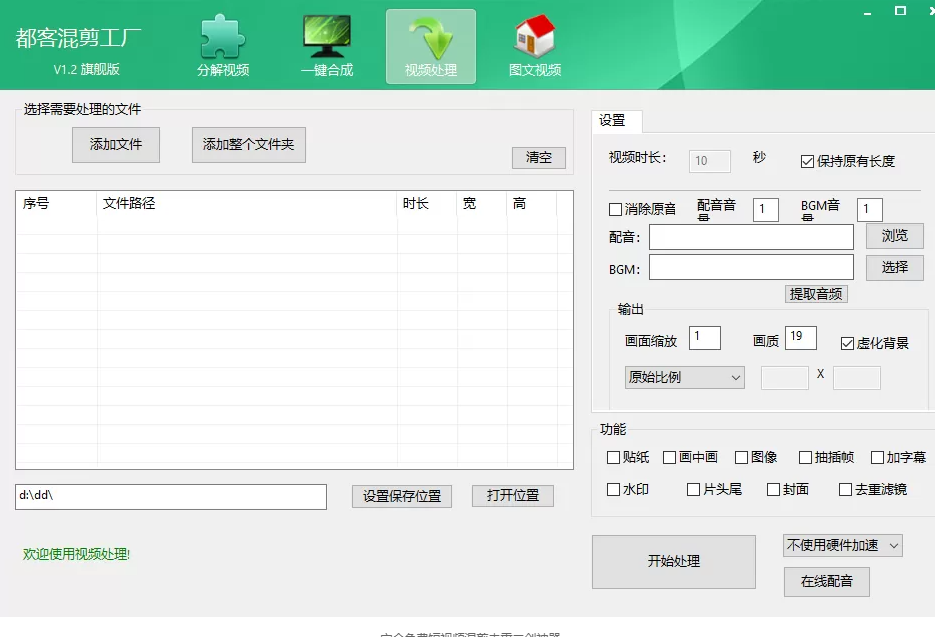The height and width of the screenshot is (637, 935).
Task: Click 打开位置 button
Action: 513,495
